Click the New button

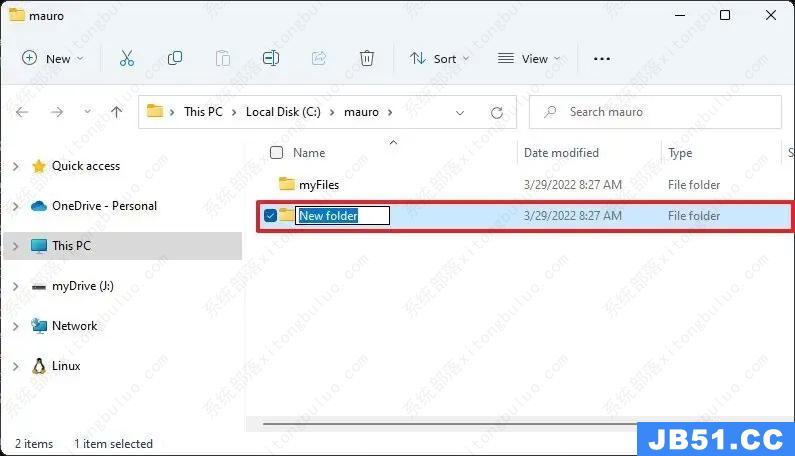pyautogui.click(x=53, y=59)
